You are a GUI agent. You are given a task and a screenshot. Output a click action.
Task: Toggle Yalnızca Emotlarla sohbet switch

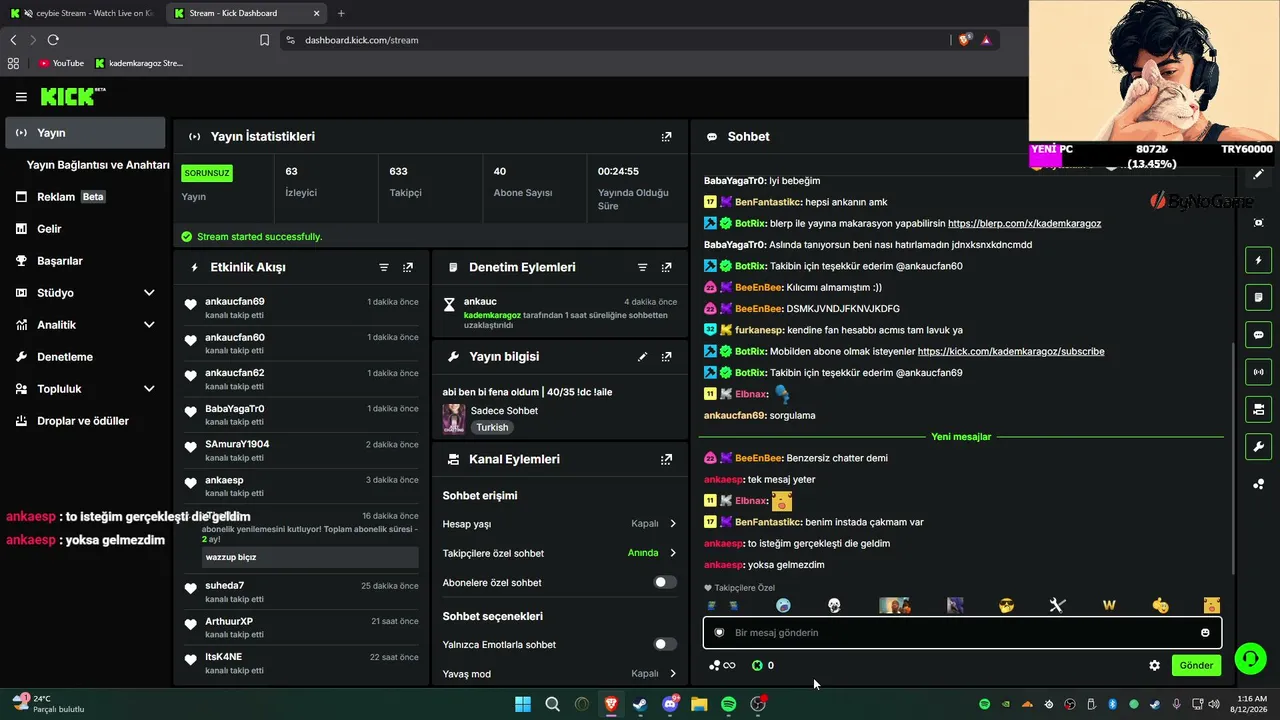point(665,644)
